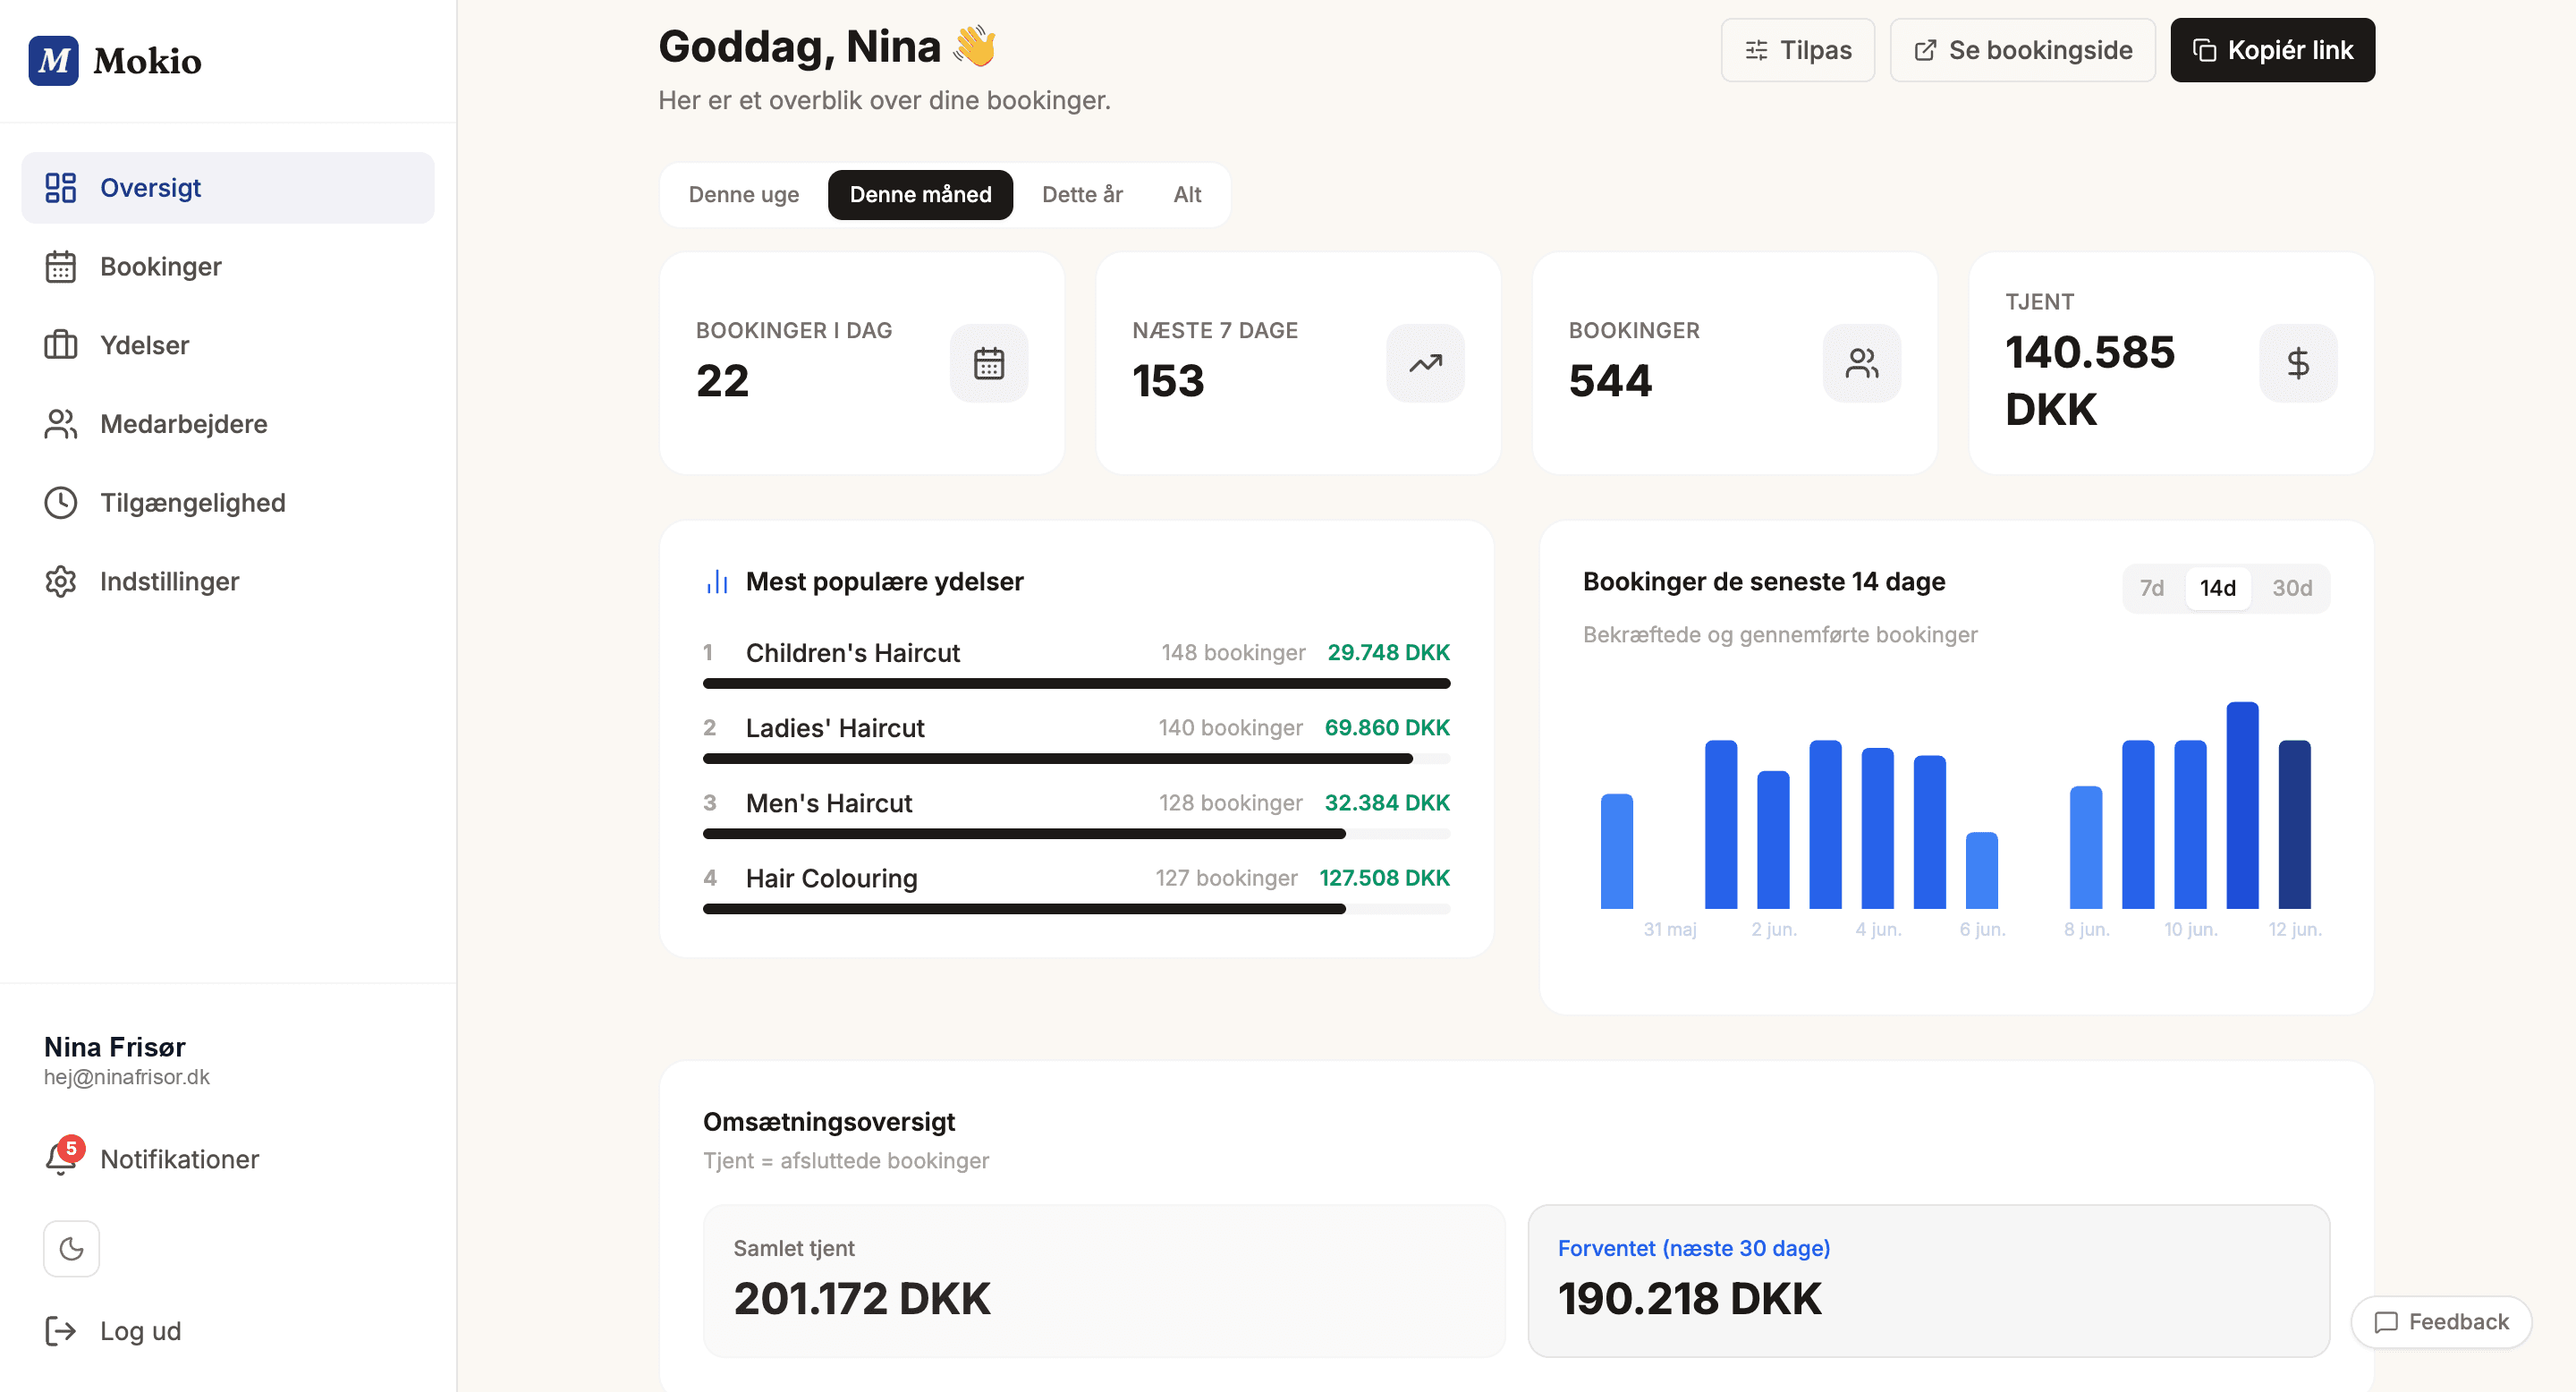Click the Men's Haircut service name
This screenshot has height=1392, width=2576.
click(x=829, y=803)
